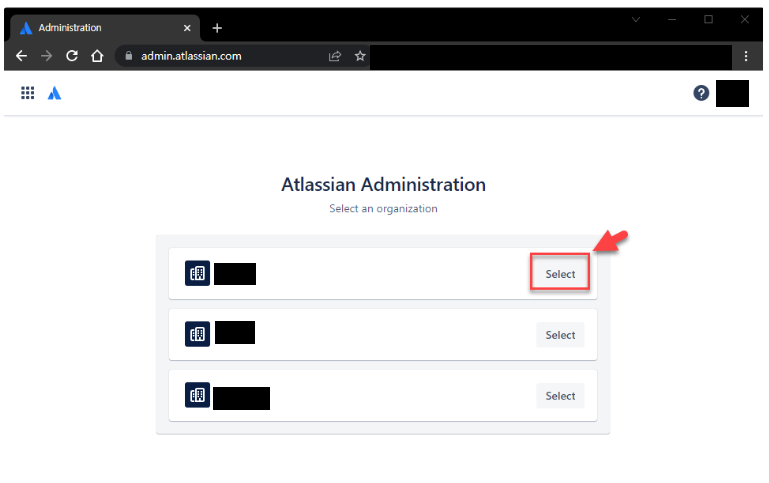
Task: Click the second organization's building icon
Action: [197, 334]
